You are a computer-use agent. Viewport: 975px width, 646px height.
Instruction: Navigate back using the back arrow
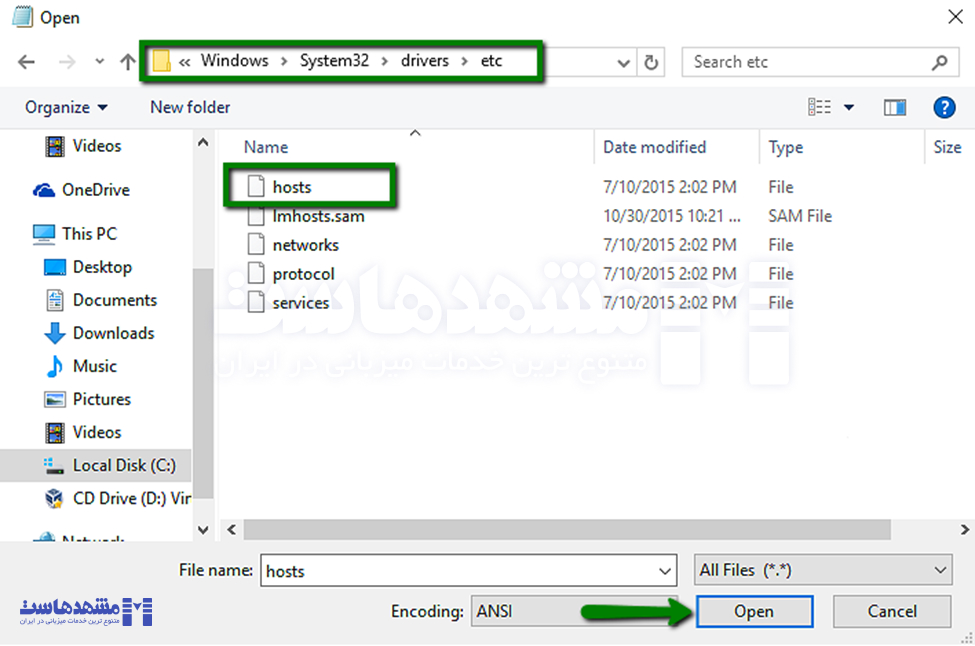tap(26, 61)
